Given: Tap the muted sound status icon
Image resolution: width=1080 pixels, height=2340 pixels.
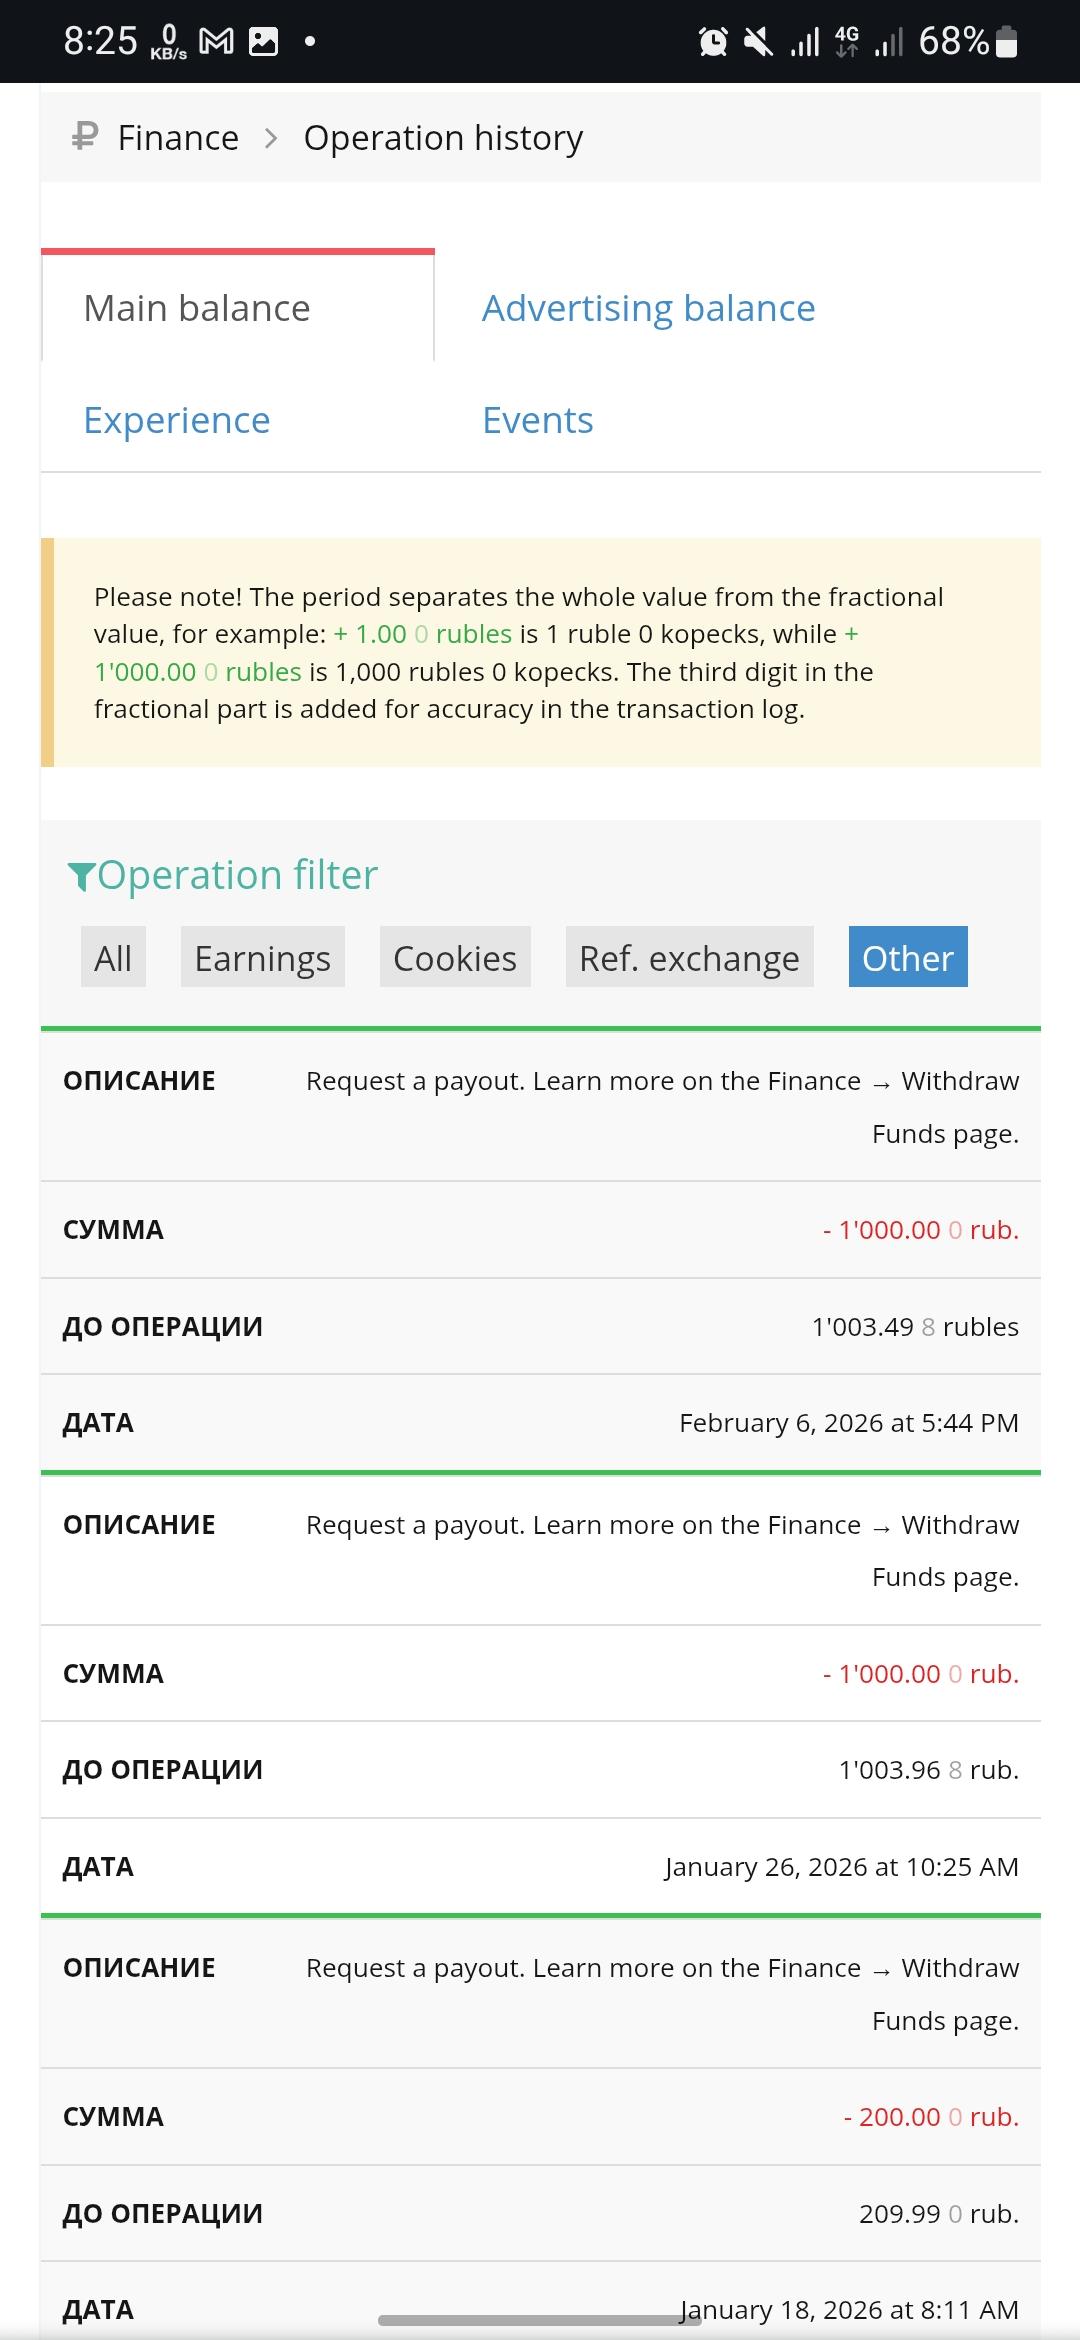Looking at the screenshot, I should 759,42.
